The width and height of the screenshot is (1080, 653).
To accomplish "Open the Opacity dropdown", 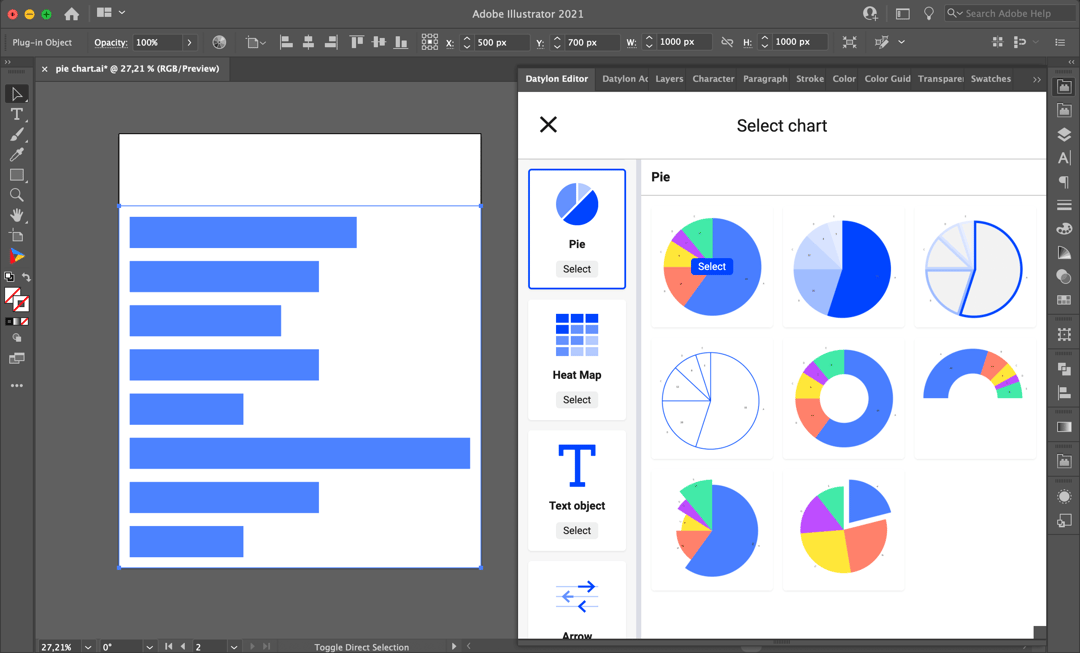I will point(187,42).
